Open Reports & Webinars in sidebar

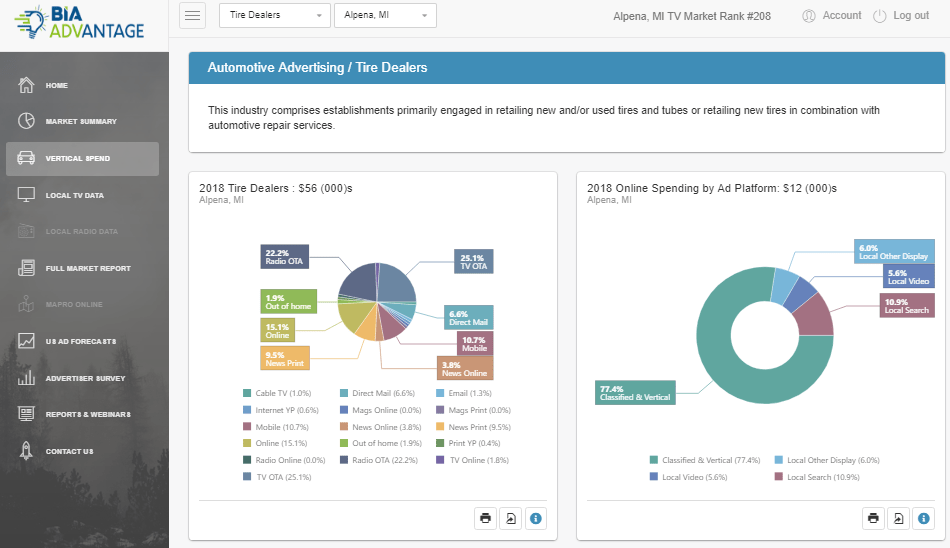click(x=82, y=414)
